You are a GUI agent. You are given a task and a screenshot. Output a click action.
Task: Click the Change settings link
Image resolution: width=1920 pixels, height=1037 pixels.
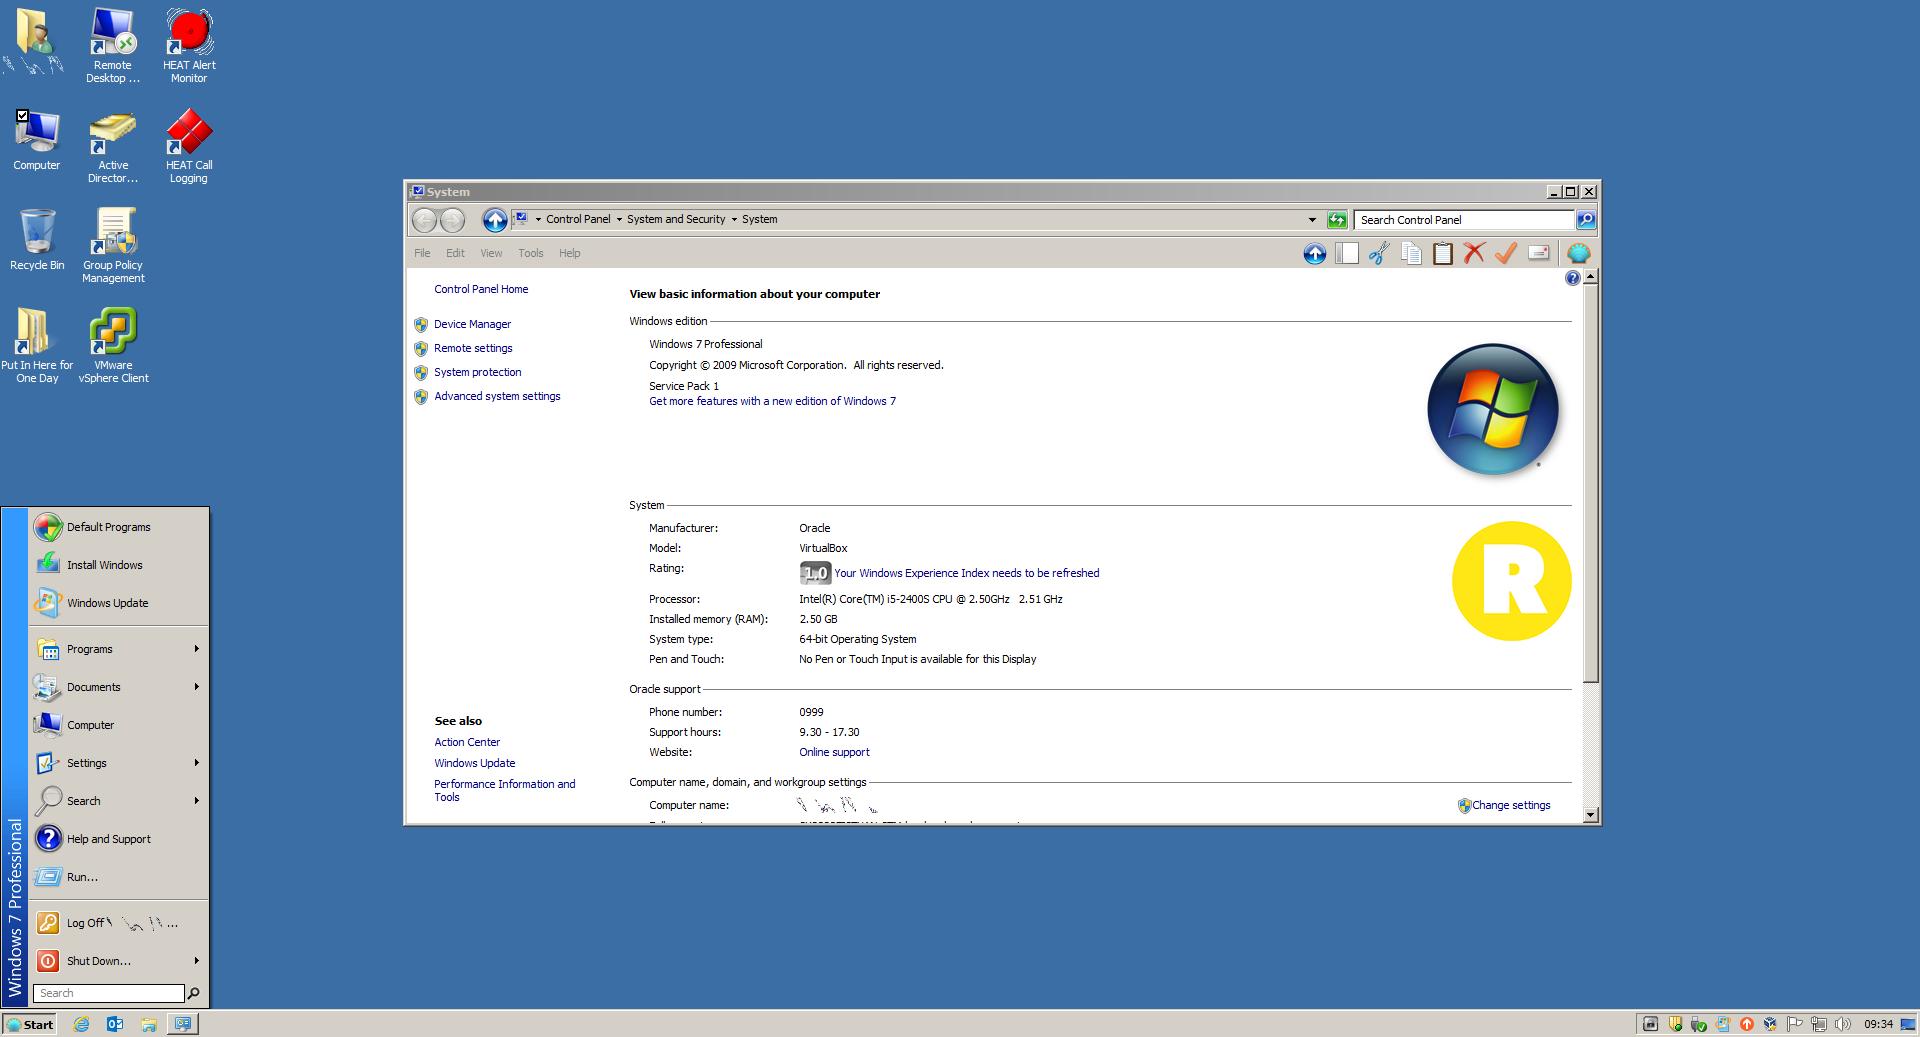click(x=1510, y=806)
